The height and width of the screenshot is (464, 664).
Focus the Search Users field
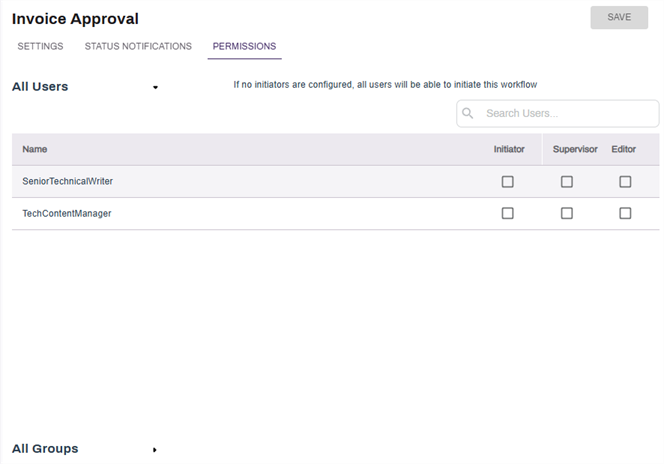(558, 113)
